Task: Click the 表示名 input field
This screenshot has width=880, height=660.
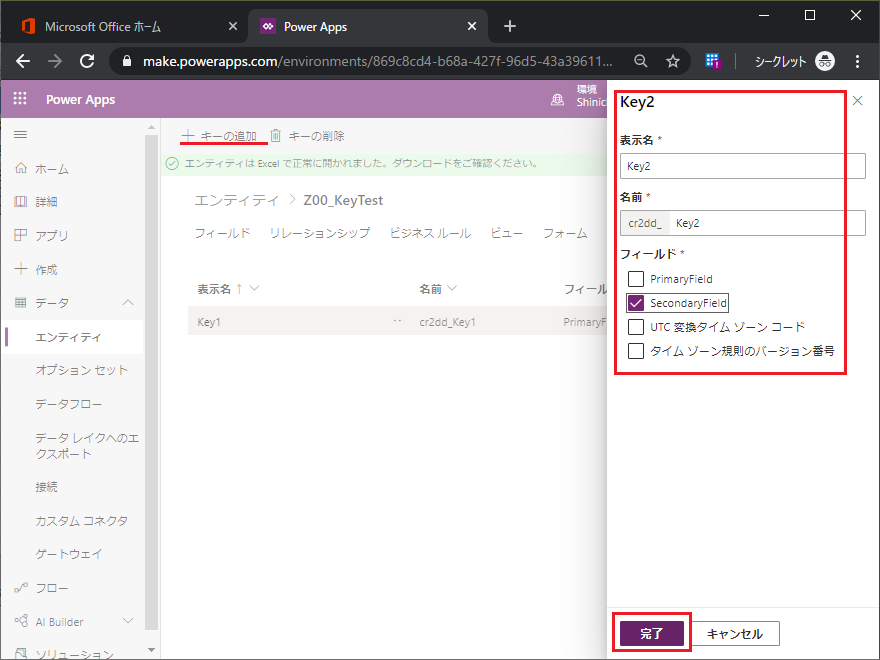Action: click(x=742, y=166)
